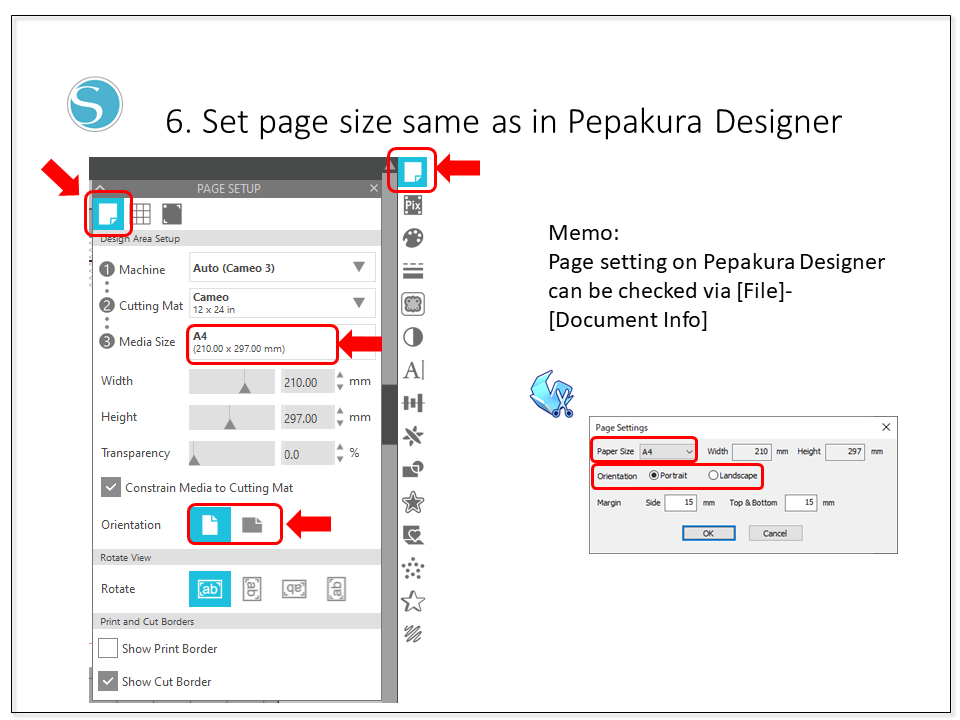Open the Modify overlapping shapes icon
This screenshot has width=960, height=720.
click(x=413, y=469)
